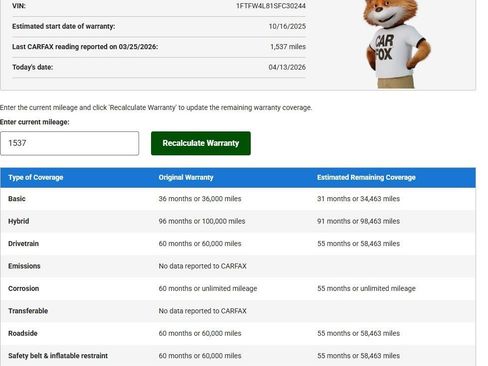This screenshot has width=488, height=366.
Task: Click the Emissions coverage row label
Action: click(24, 266)
